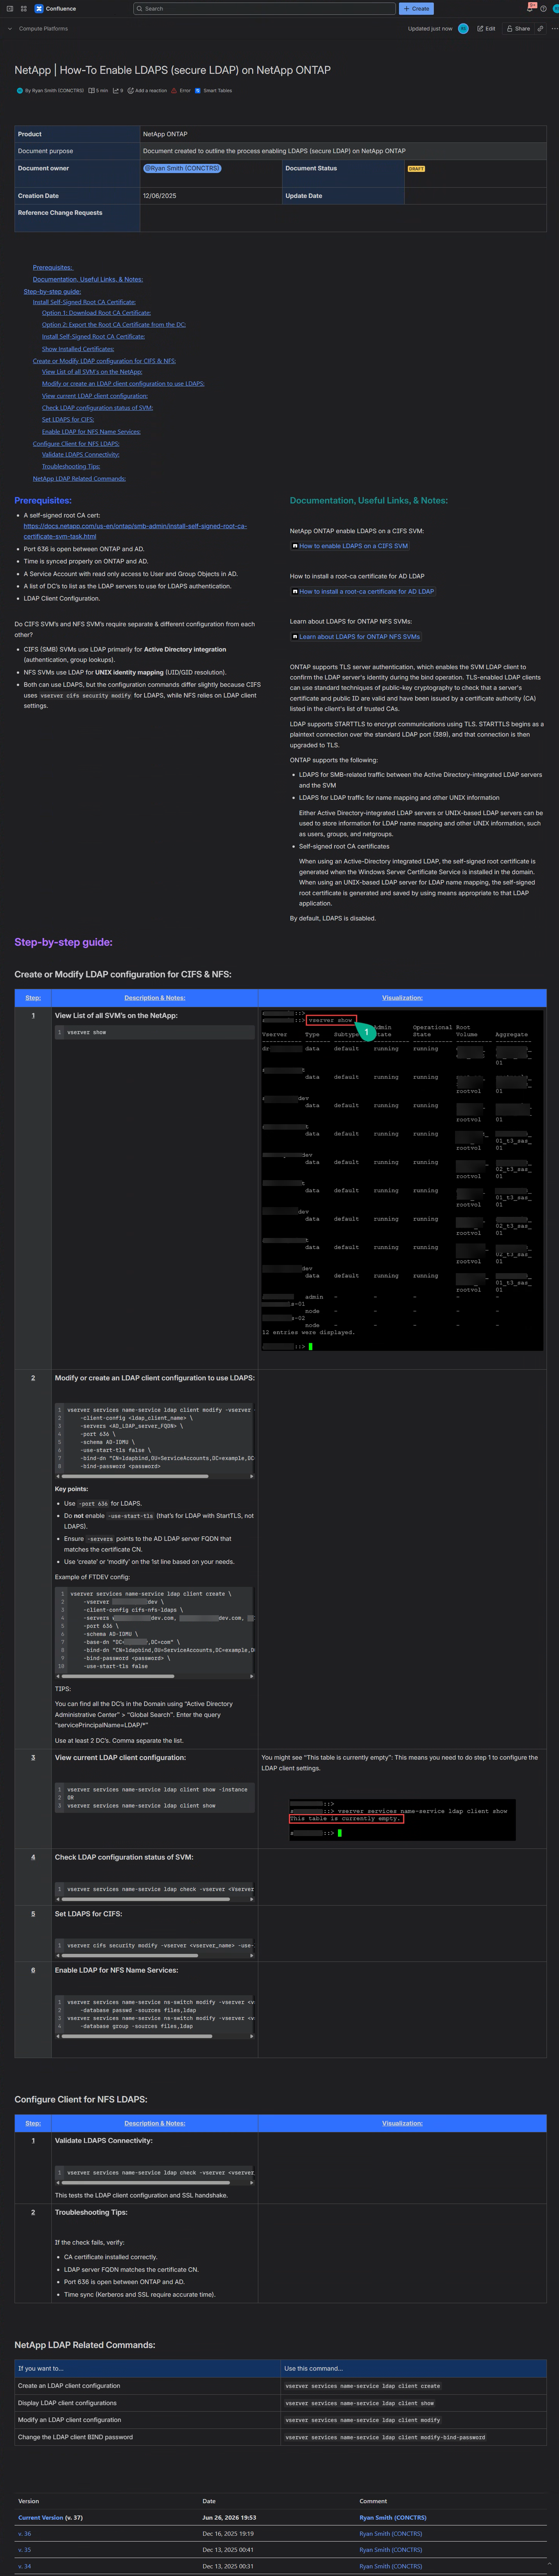
Task: Add a reaction emoji
Action: [147, 91]
